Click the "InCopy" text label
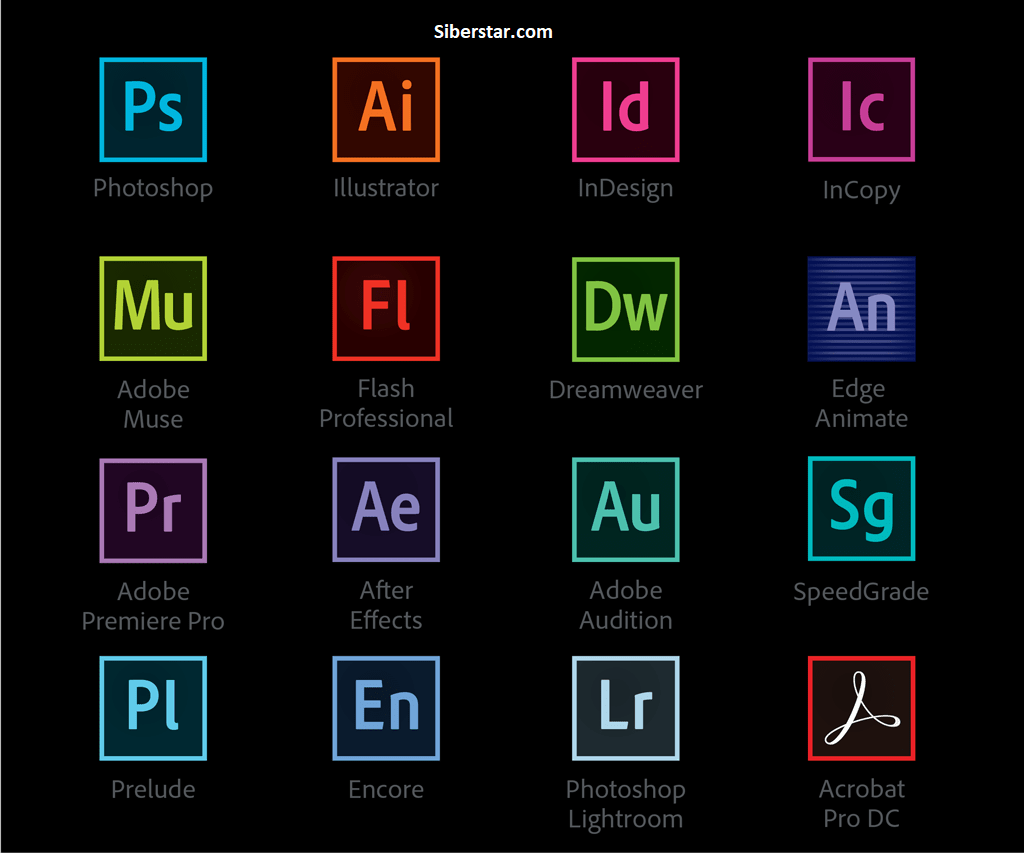The width and height of the screenshot is (1024, 853). pyautogui.click(x=861, y=191)
